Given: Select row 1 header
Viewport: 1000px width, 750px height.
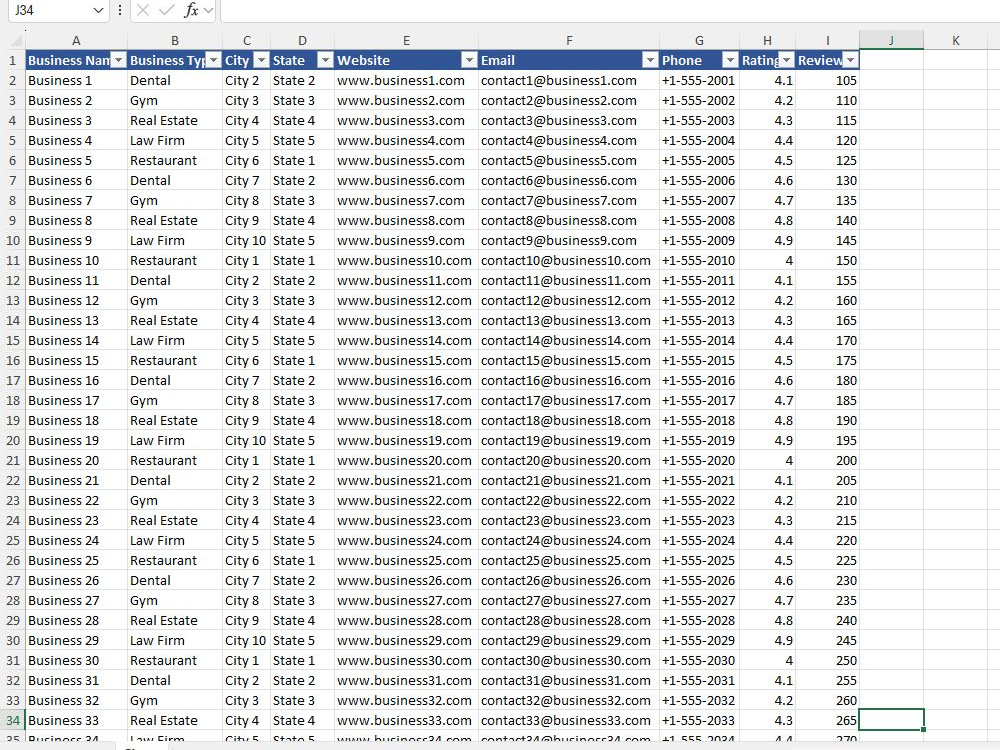Looking at the screenshot, I should pos(13,60).
